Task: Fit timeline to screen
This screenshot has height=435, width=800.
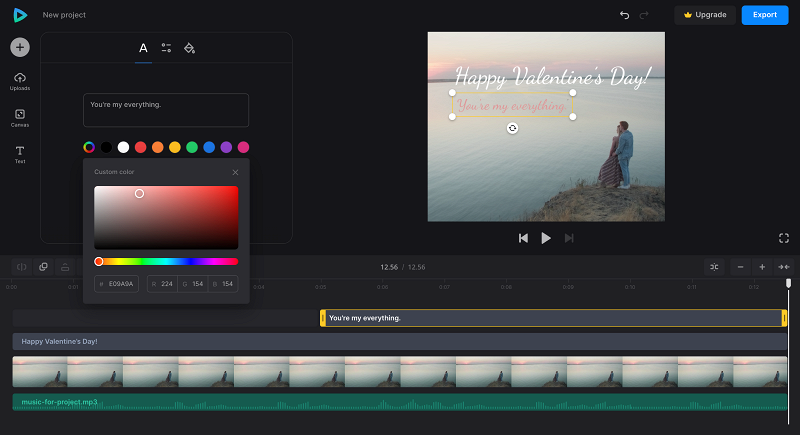Action: (784, 267)
